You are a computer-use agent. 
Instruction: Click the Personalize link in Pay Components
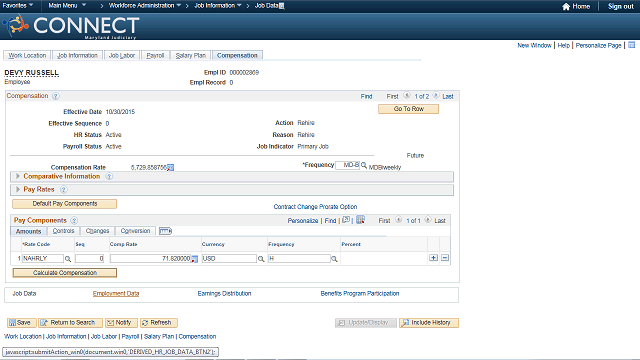pos(302,221)
